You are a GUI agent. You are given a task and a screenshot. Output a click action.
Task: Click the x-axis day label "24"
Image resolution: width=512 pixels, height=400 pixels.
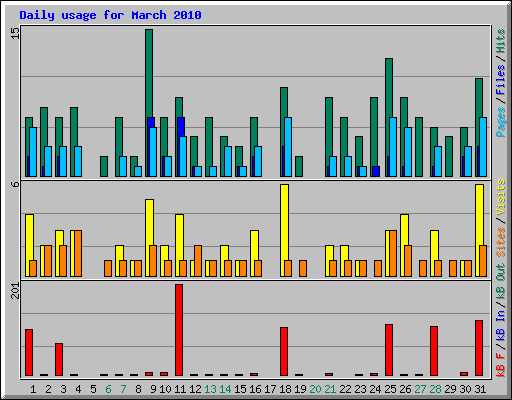pos(375,389)
